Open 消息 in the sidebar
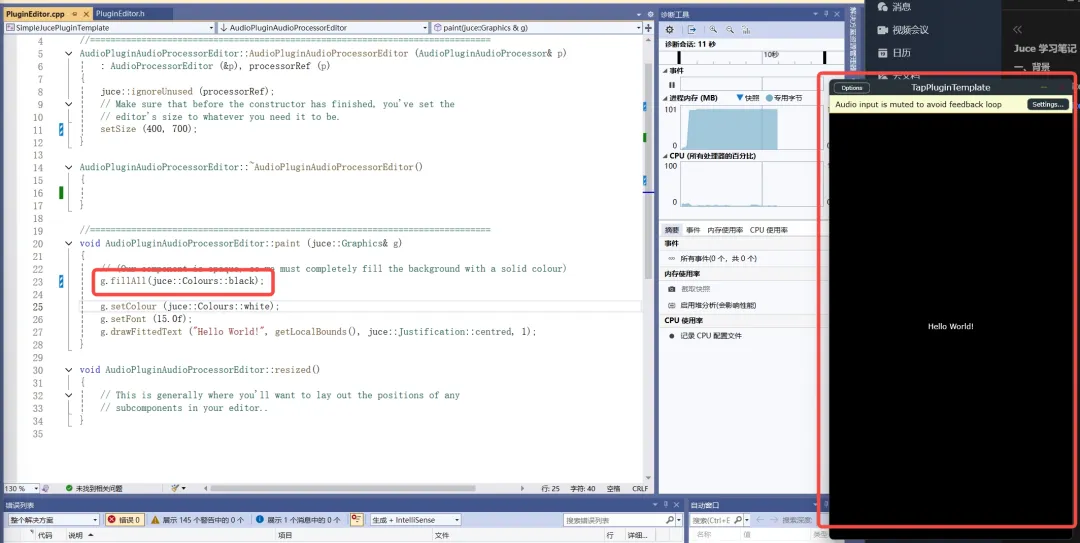Image resolution: width=1080 pixels, height=543 pixels. (894, 7)
